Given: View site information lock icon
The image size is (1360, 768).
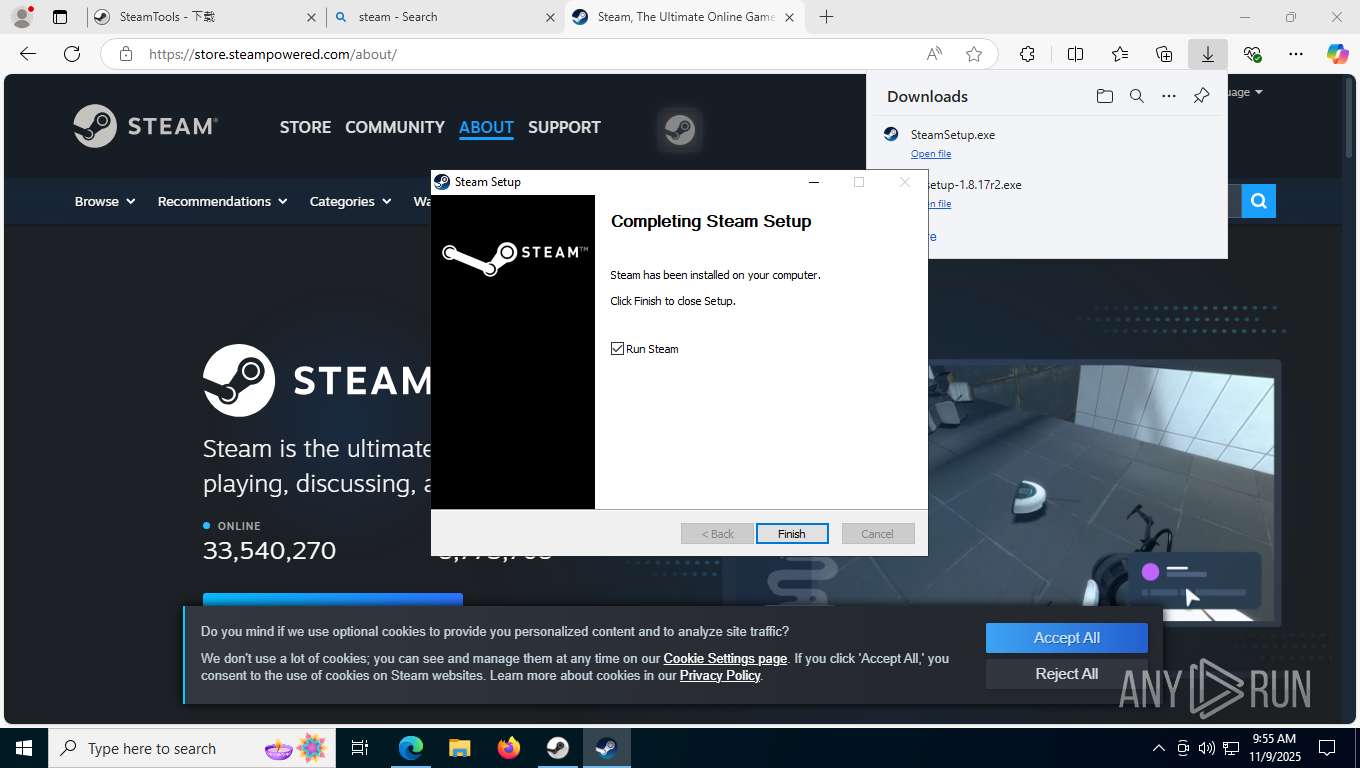Looking at the screenshot, I should click(x=126, y=54).
